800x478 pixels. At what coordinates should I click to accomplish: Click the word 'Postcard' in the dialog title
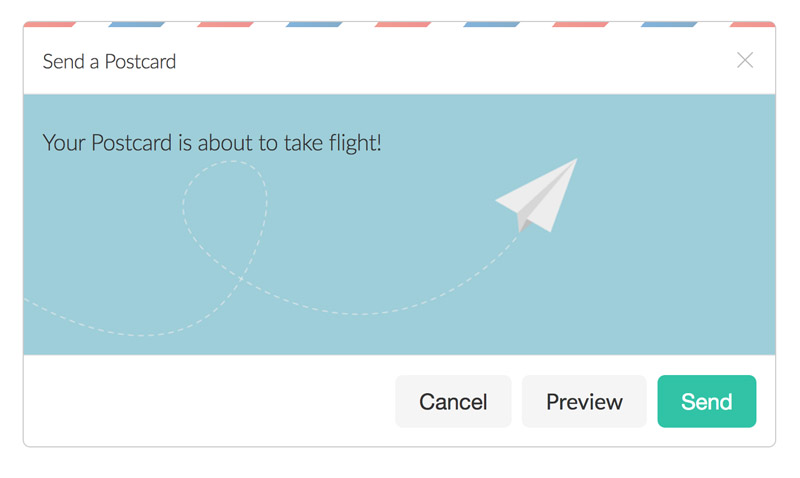pos(140,62)
